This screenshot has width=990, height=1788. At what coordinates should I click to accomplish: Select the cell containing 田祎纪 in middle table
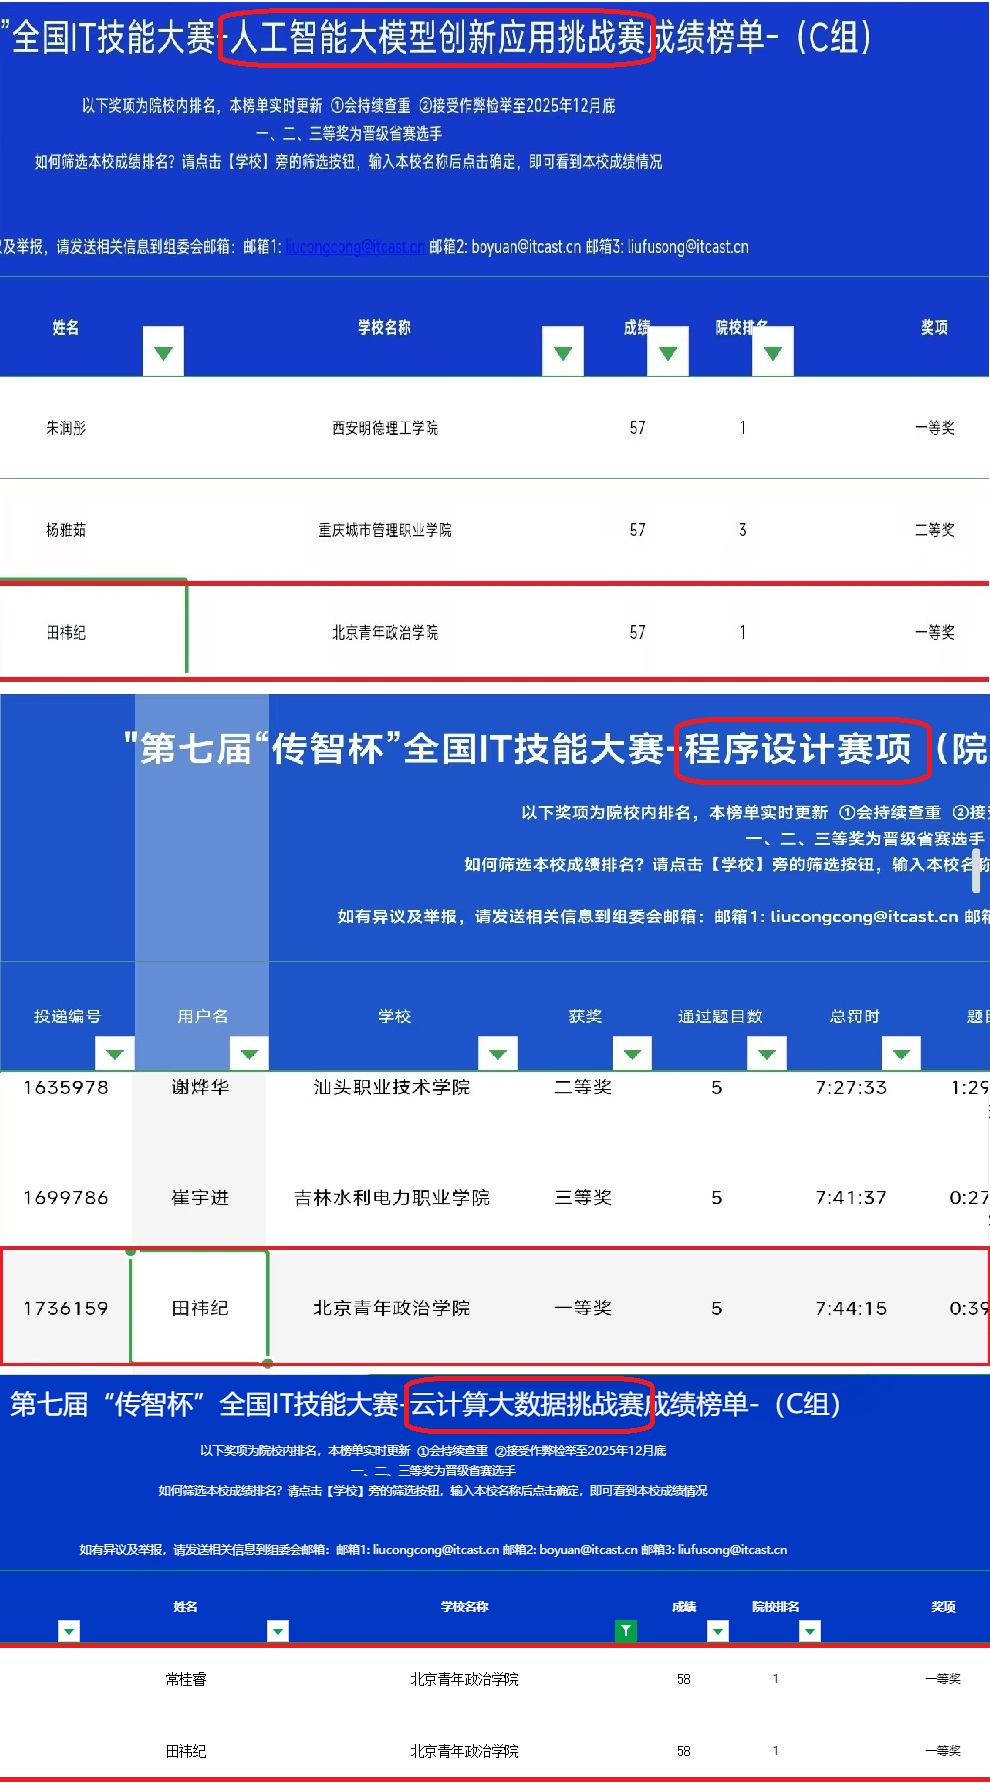[200, 1307]
